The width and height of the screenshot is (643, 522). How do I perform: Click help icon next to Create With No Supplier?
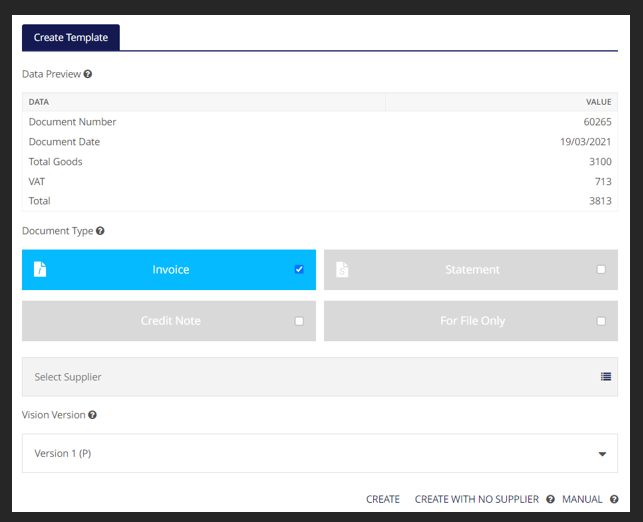(x=550, y=499)
